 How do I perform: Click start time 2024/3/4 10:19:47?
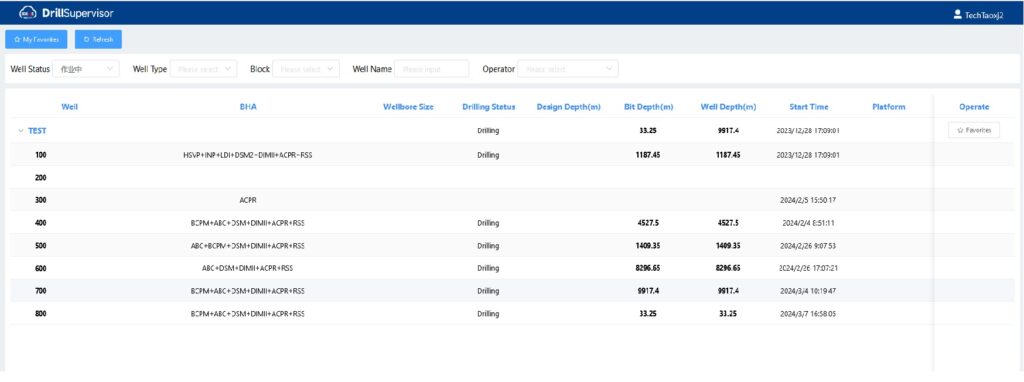coord(808,291)
